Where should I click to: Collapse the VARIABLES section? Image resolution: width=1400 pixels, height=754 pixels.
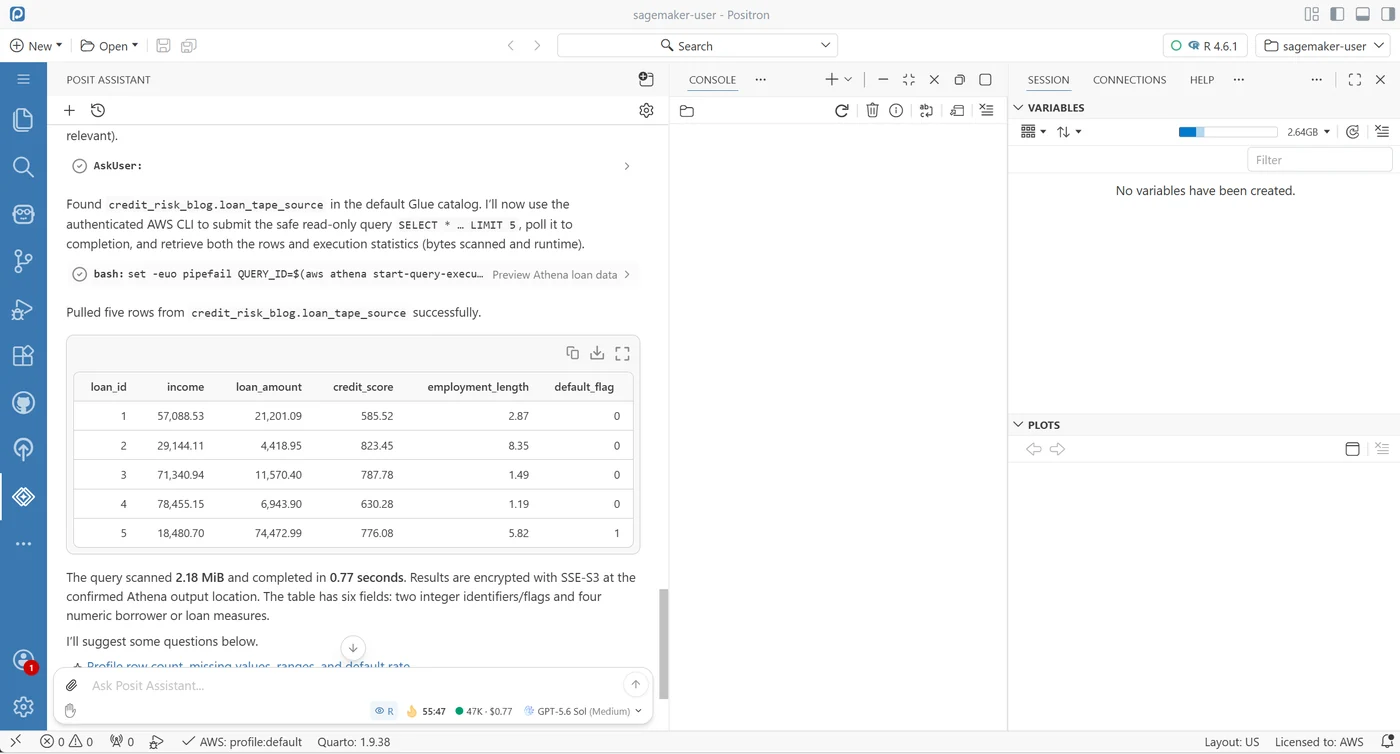[x=1019, y=108]
